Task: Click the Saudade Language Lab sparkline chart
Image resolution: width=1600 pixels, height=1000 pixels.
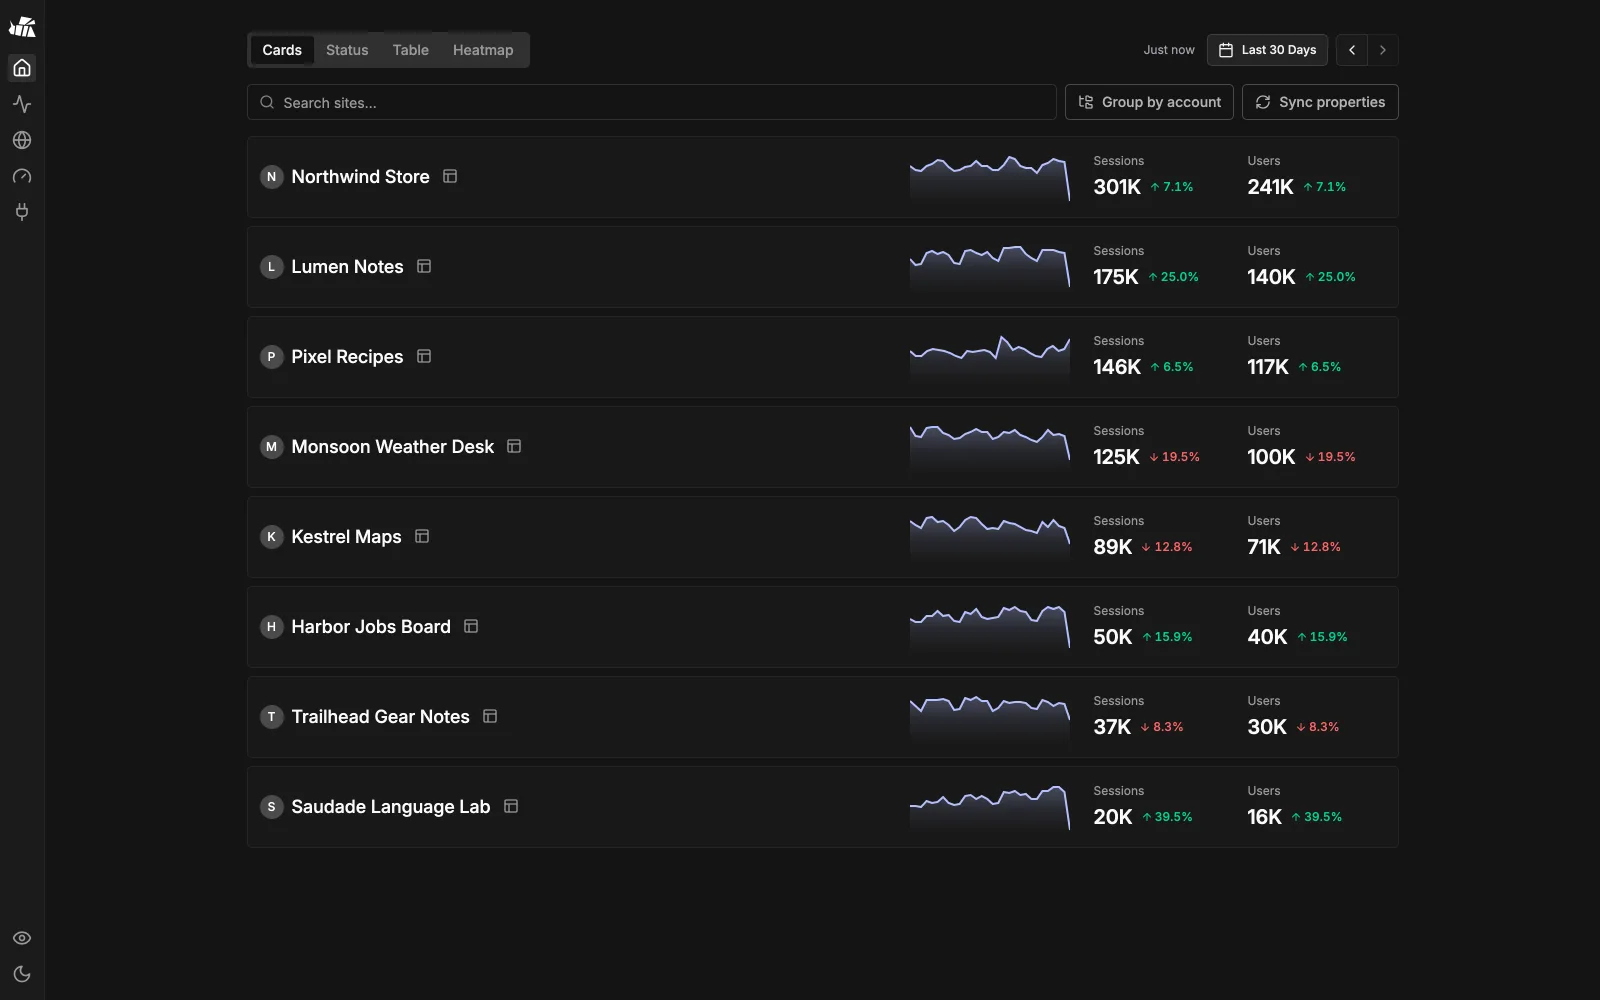Action: 990,807
